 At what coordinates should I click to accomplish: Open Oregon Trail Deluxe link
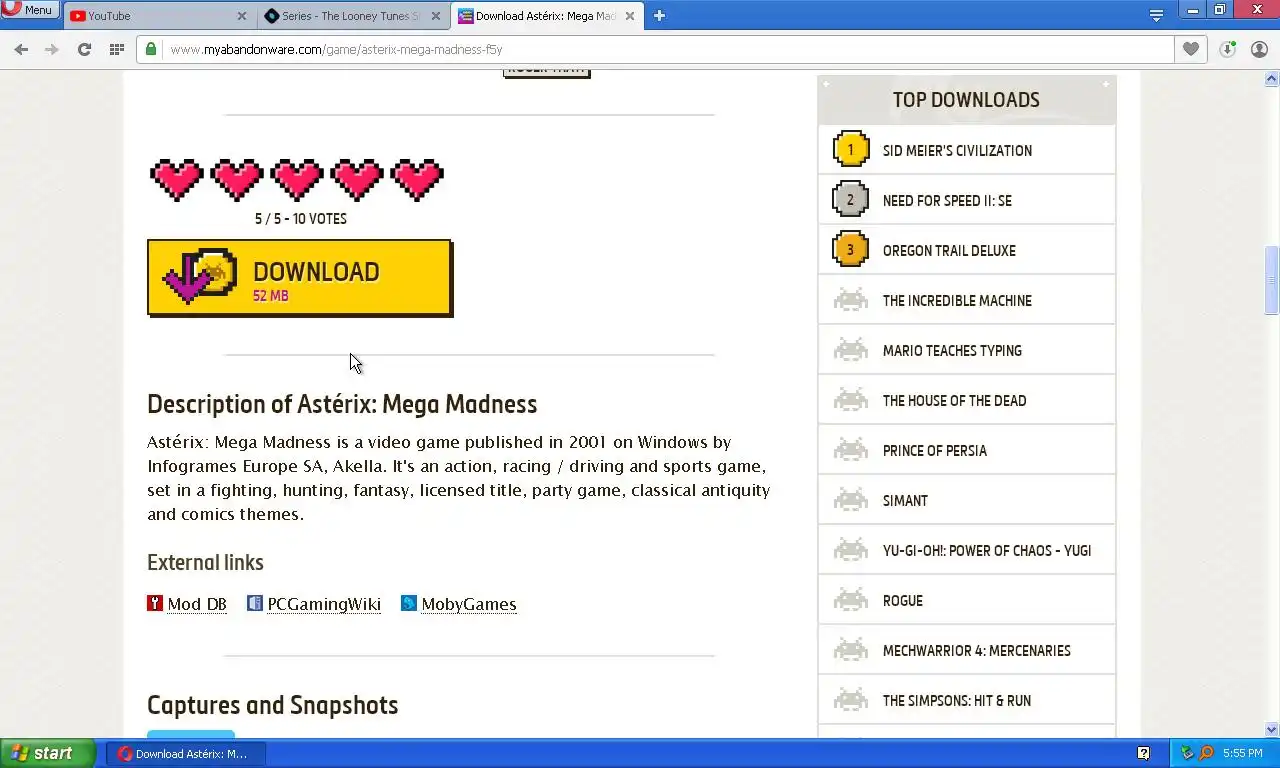[x=949, y=251]
